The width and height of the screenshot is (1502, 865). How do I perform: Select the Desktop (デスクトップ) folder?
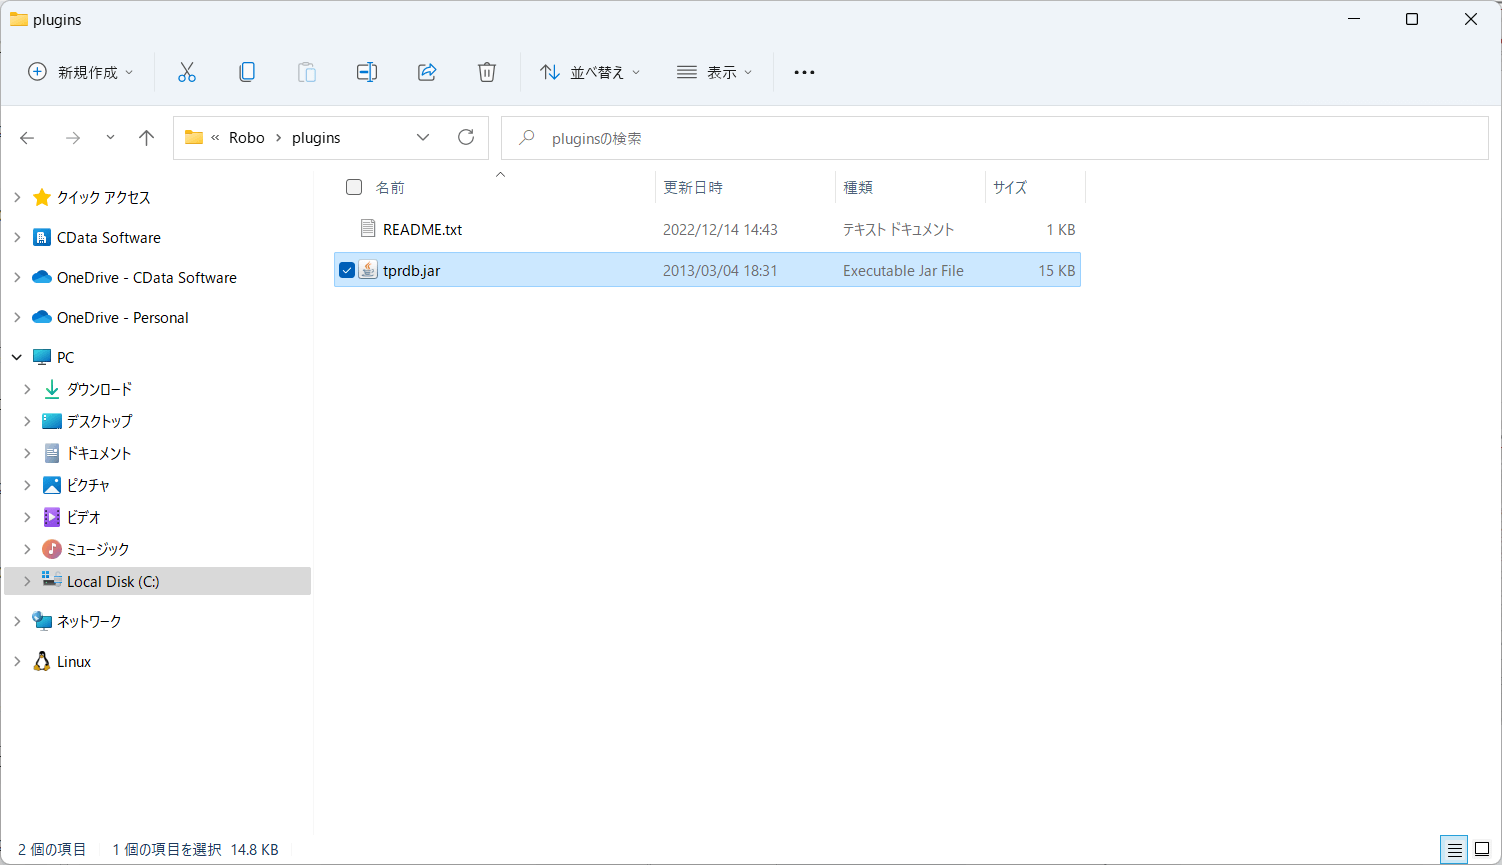[x=99, y=421]
